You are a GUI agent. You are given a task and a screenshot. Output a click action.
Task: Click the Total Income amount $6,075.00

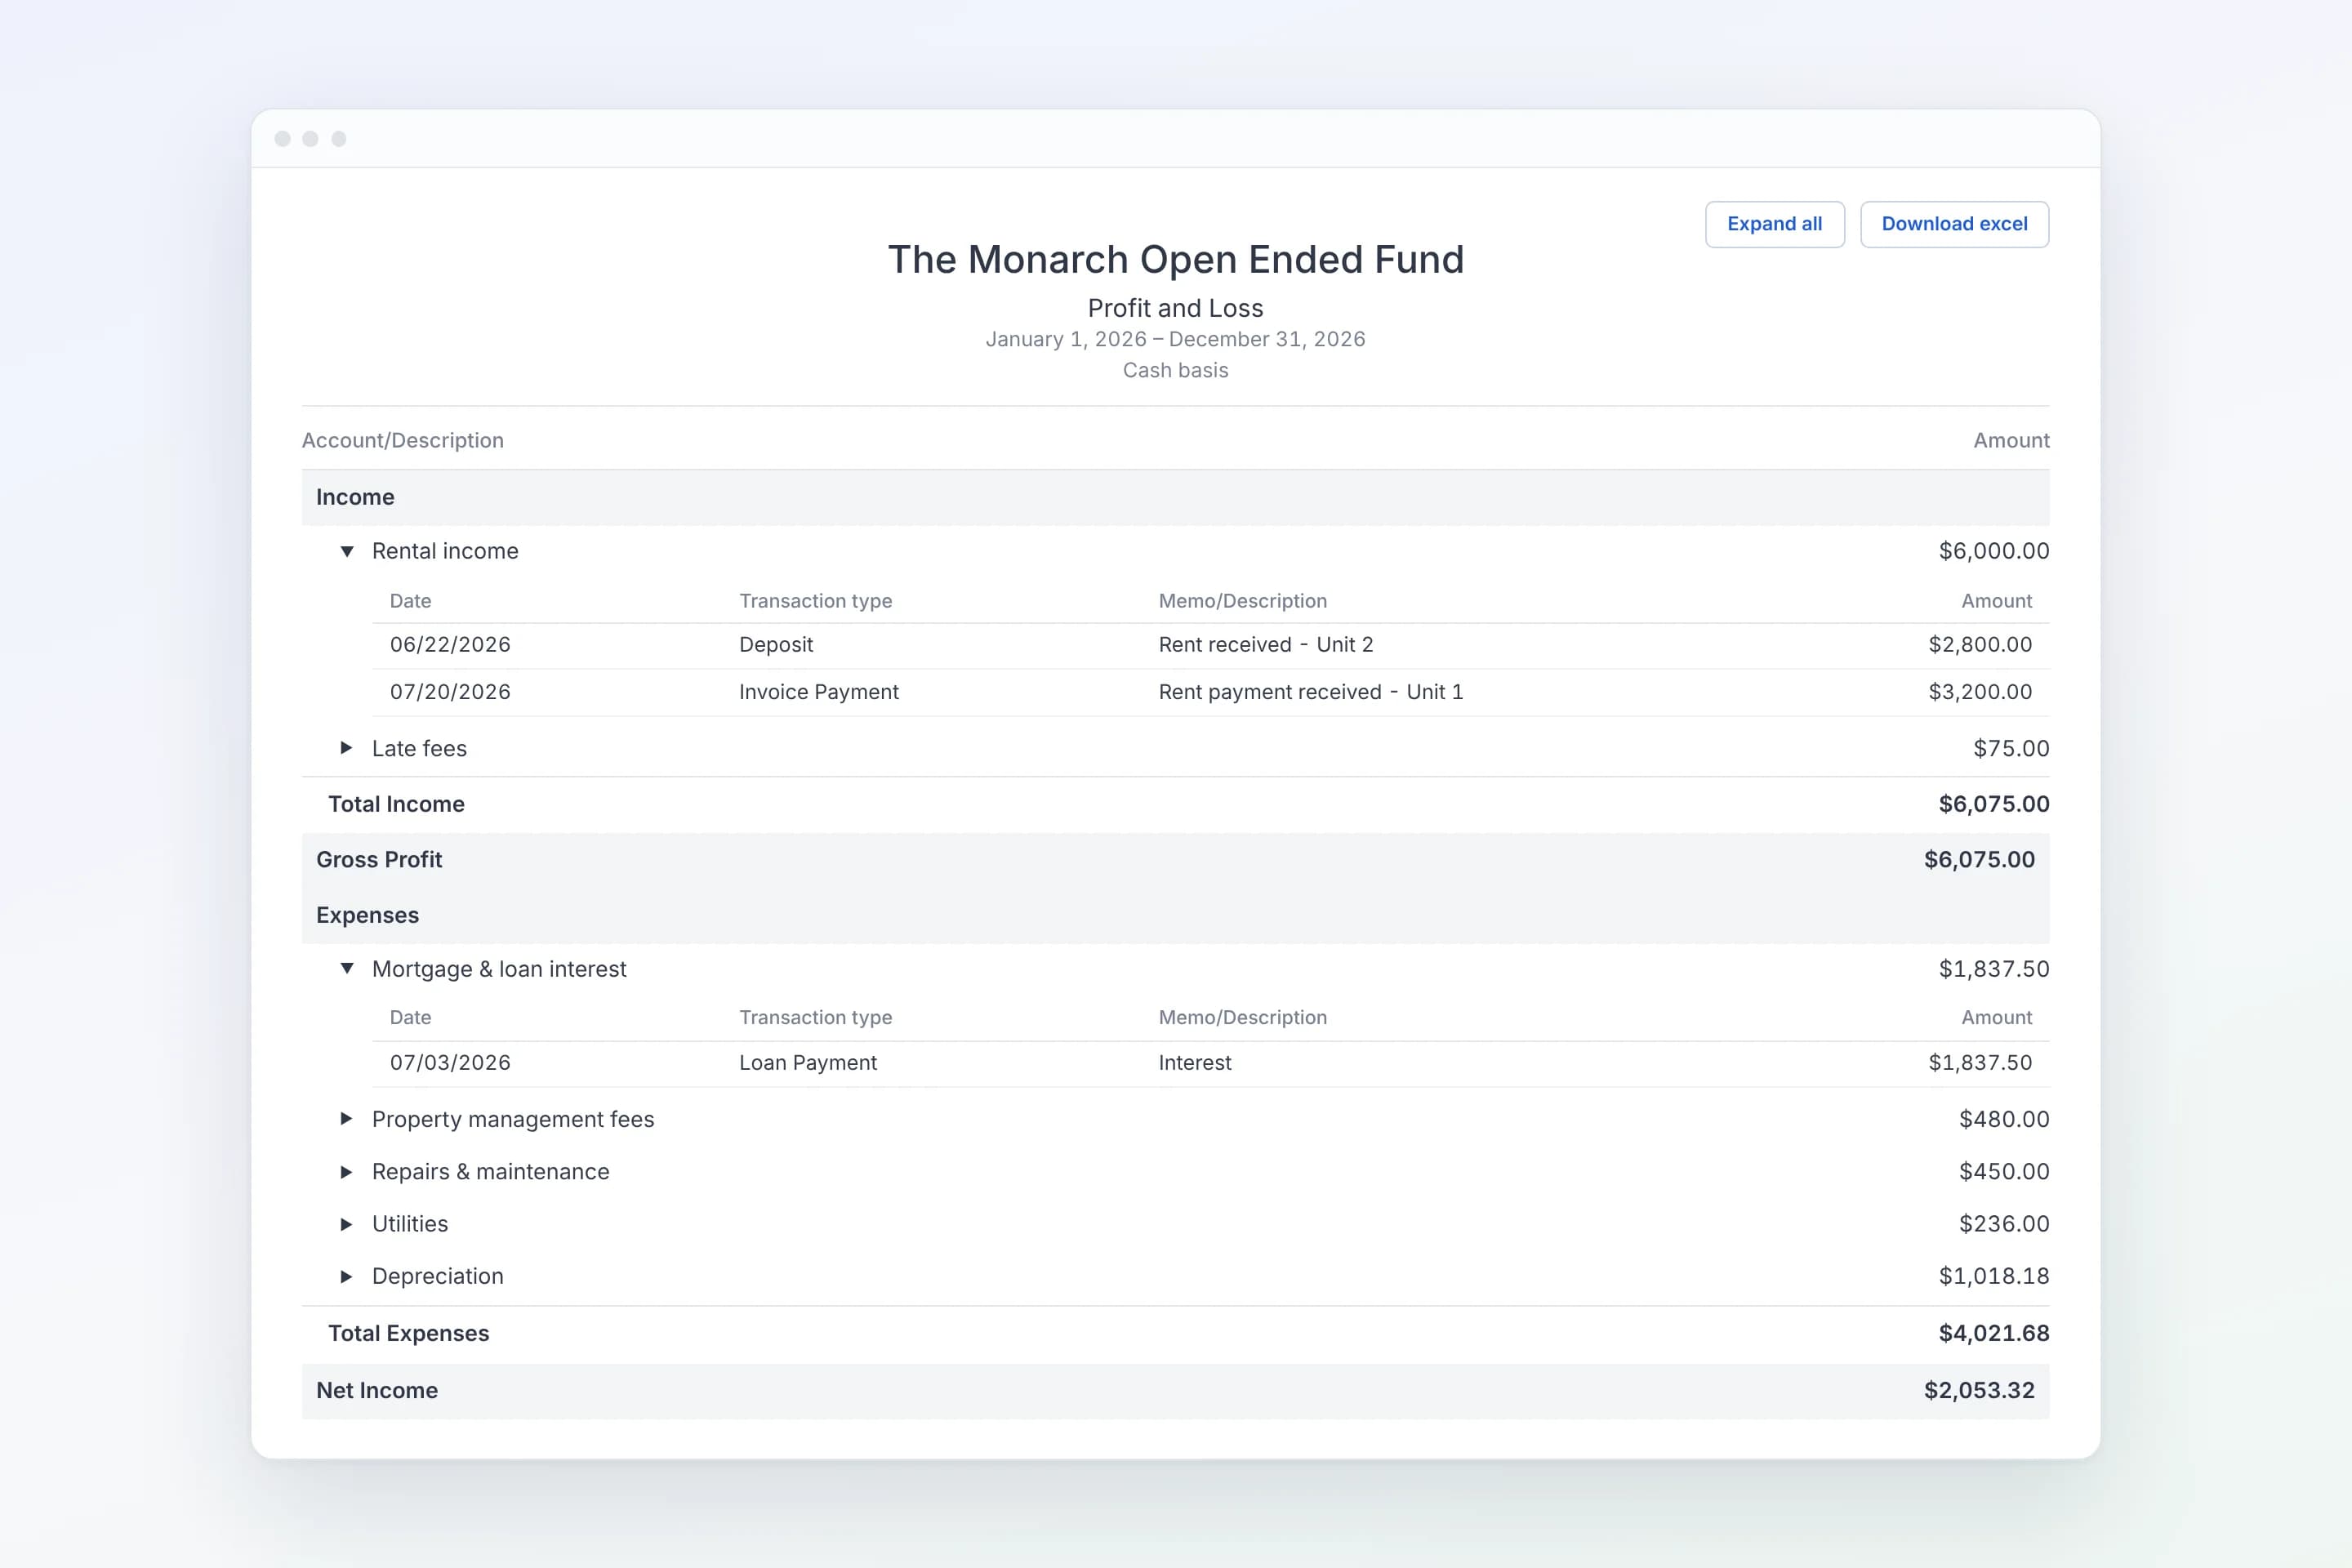[1994, 804]
